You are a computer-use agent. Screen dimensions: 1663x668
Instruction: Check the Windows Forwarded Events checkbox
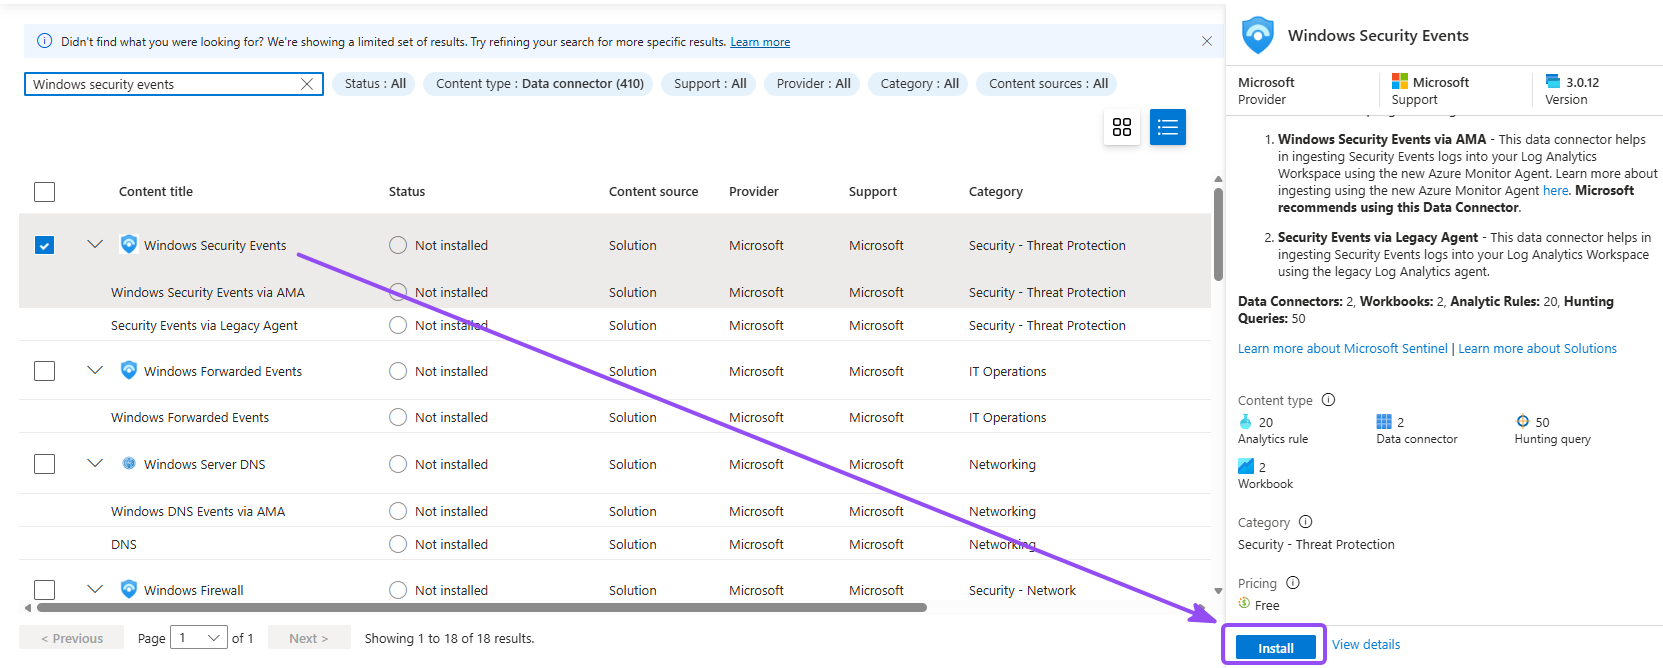pos(44,371)
